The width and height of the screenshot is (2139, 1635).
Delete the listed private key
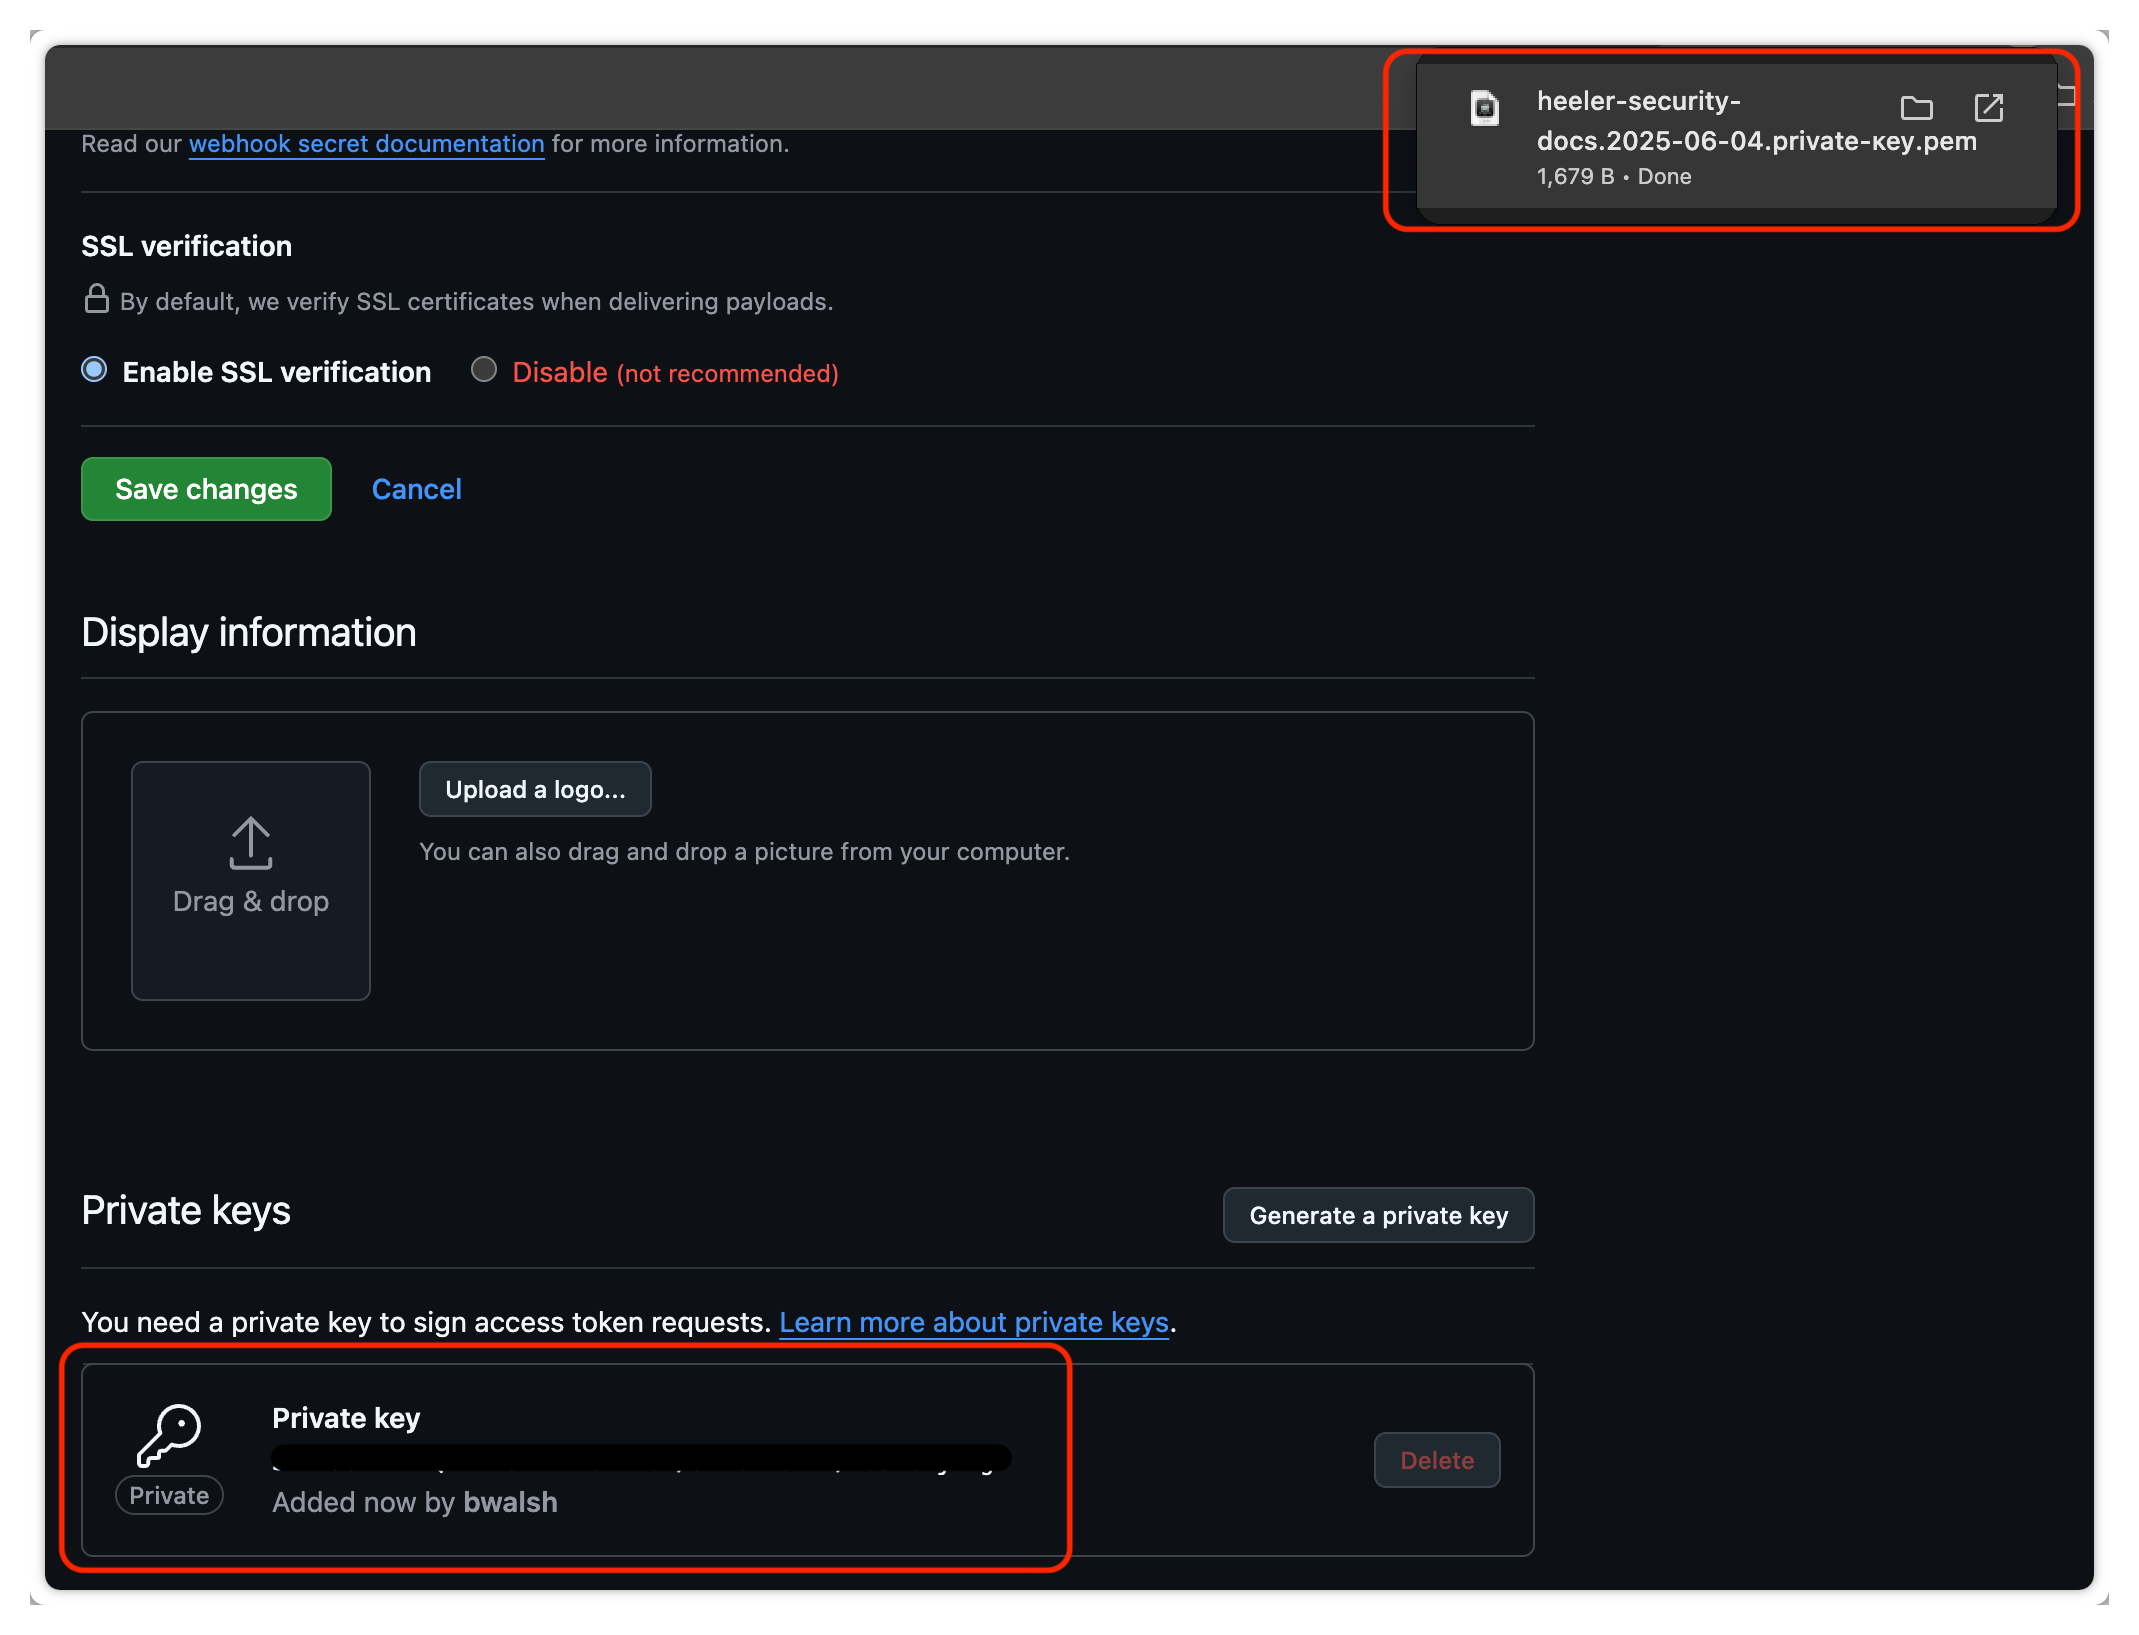pos(1437,1460)
